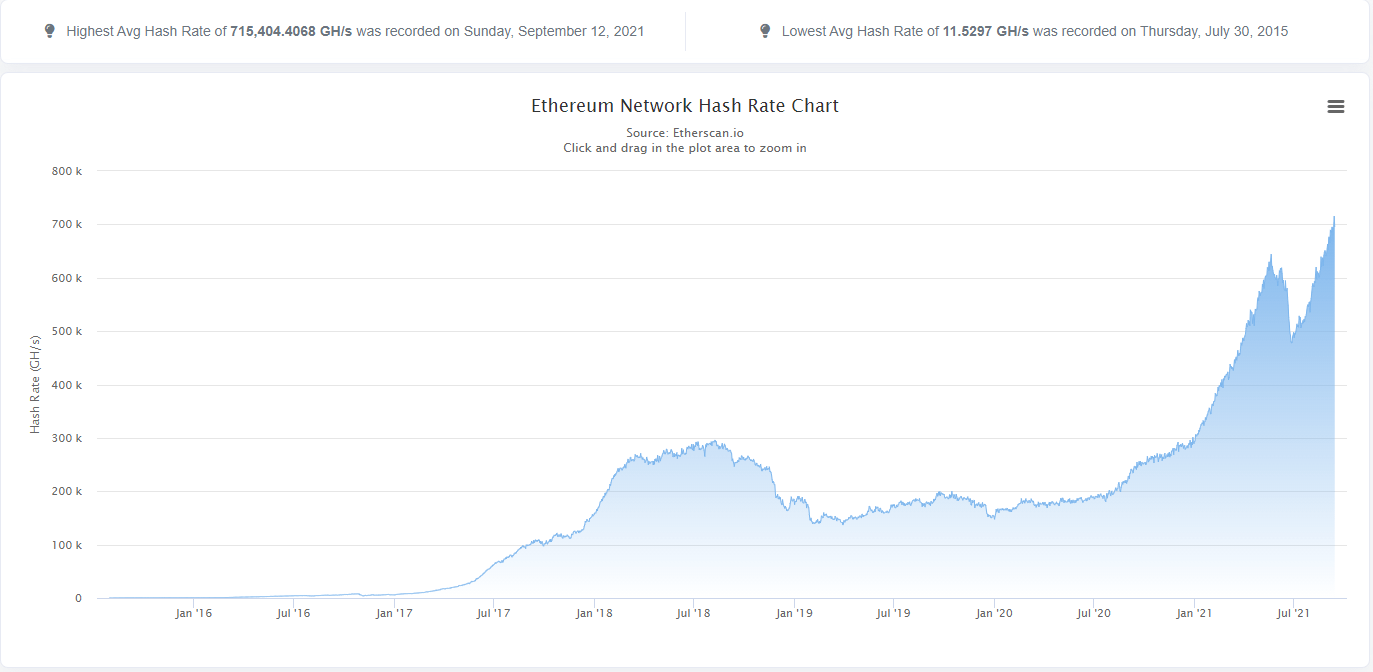Click the Jul '18 x-axis label
The width and height of the screenshot is (1373, 672).
pyautogui.click(x=693, y=613)
